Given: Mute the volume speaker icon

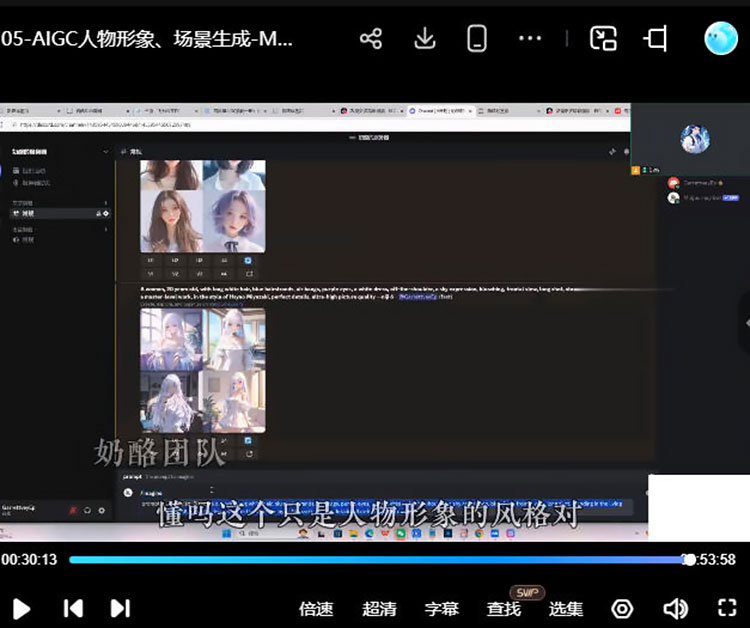Looking at the screenshot, I should (x=675, y=608).
